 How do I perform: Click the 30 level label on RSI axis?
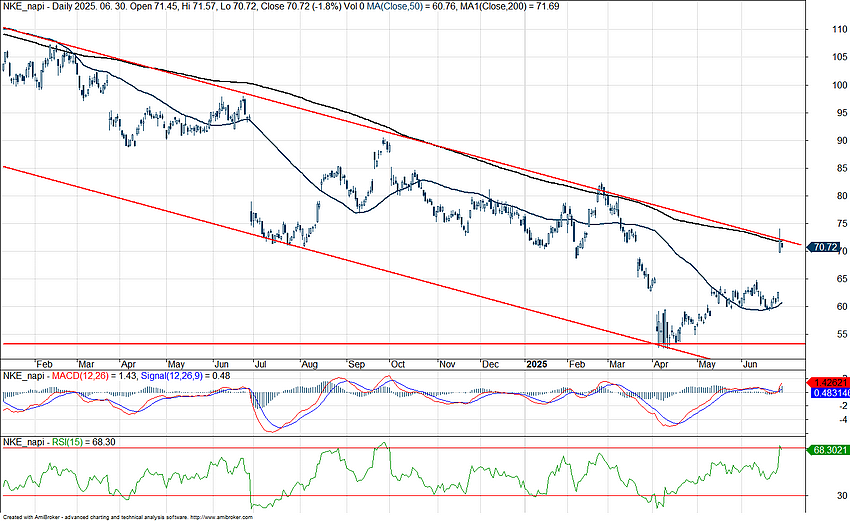pos(842,496)
